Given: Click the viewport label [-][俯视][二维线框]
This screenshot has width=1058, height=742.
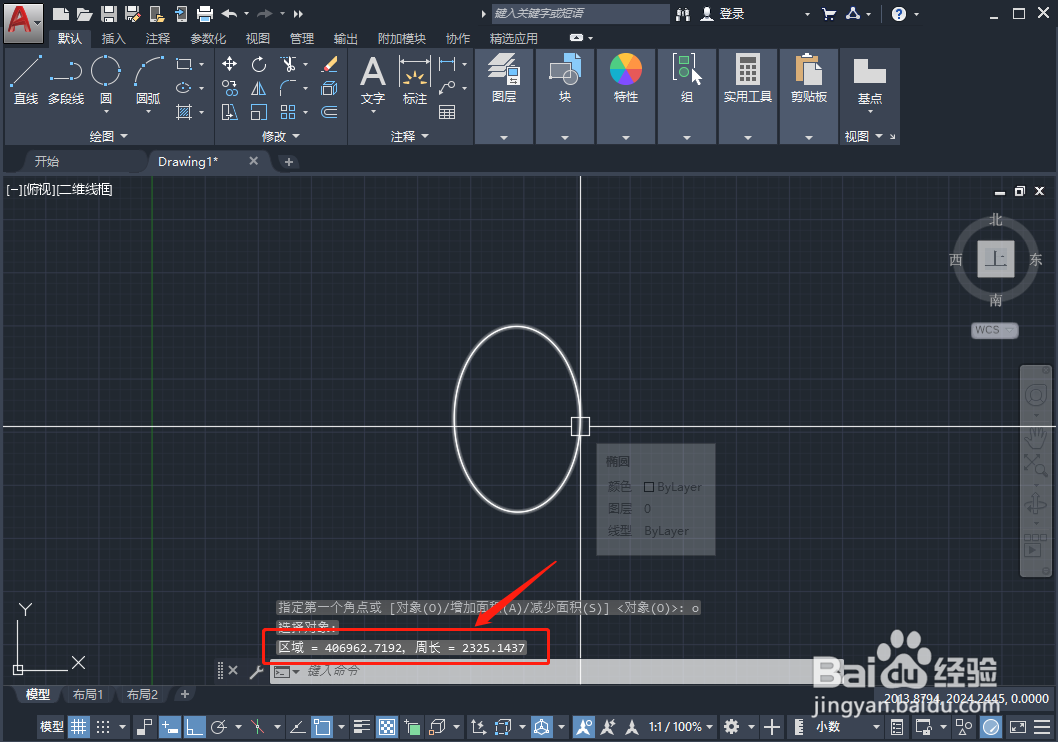Looking at the screenshot, I should 59,190.
